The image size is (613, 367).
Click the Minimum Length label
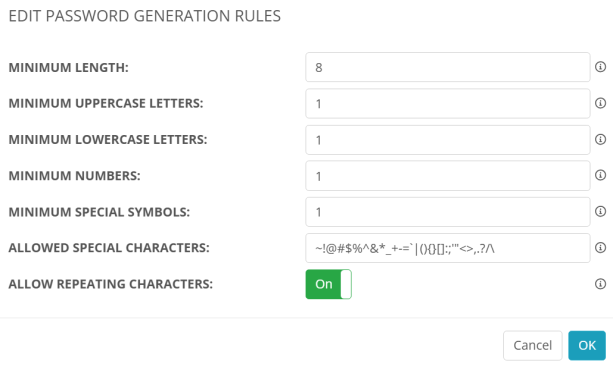[x=68, y=68]
